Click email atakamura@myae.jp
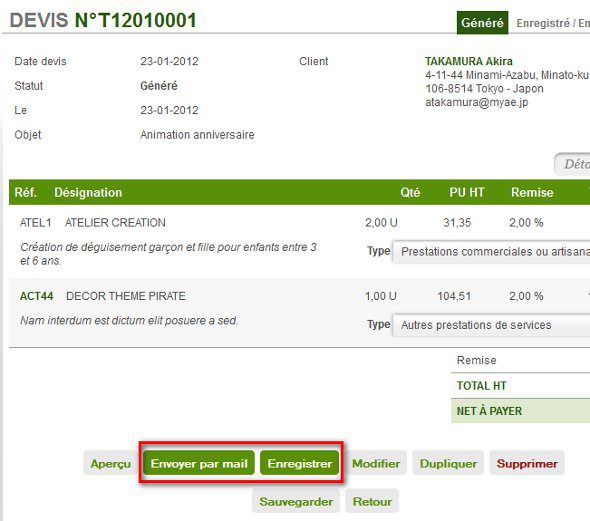The width and height of the screenshot is (590, 521). (477, 102)
